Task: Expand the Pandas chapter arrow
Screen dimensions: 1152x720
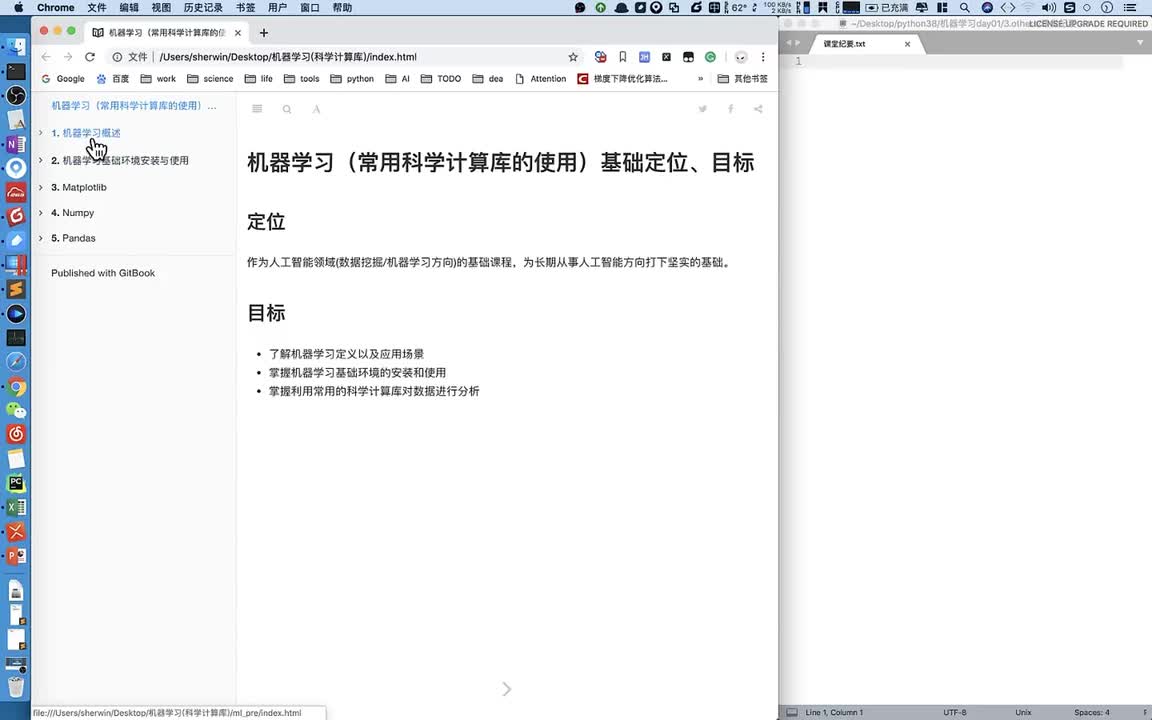Action: tap(41, 238)
